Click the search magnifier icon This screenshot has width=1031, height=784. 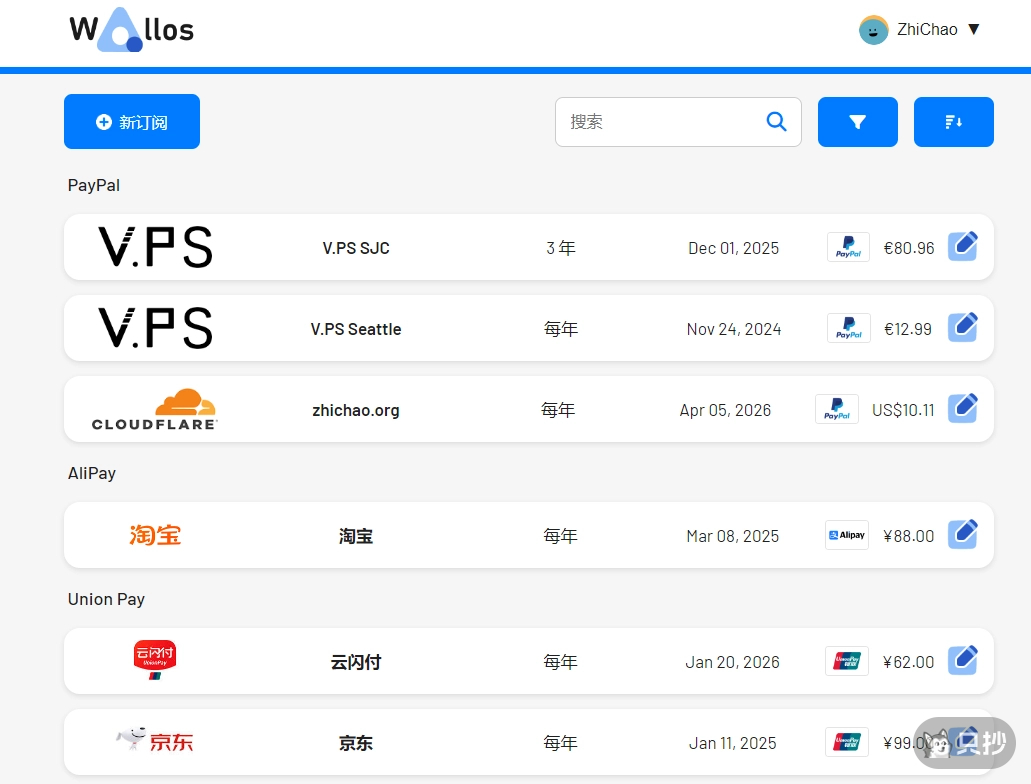(776, 122)
